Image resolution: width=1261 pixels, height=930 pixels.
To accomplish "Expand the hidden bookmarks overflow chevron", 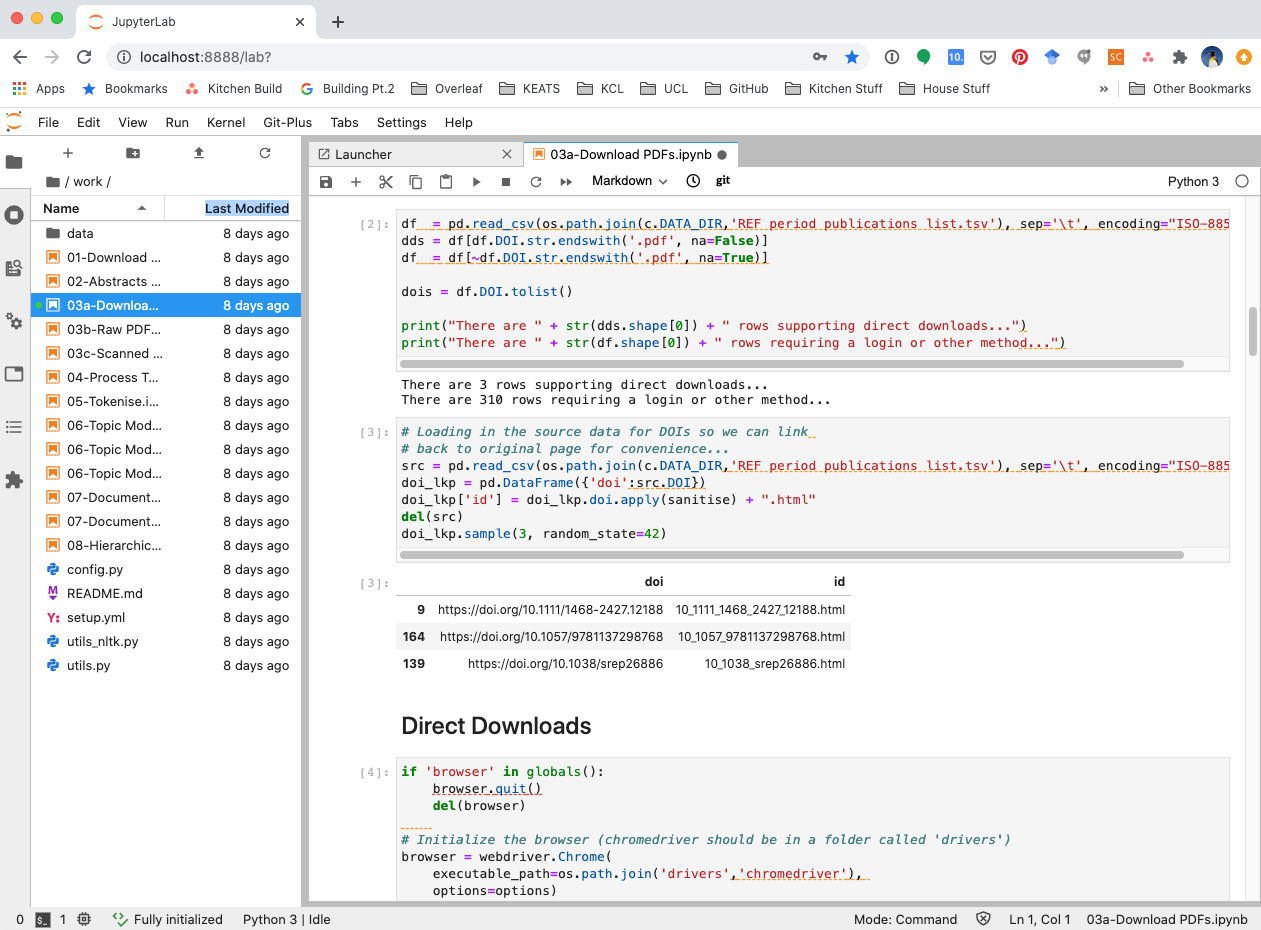I will click(1103, 88).
